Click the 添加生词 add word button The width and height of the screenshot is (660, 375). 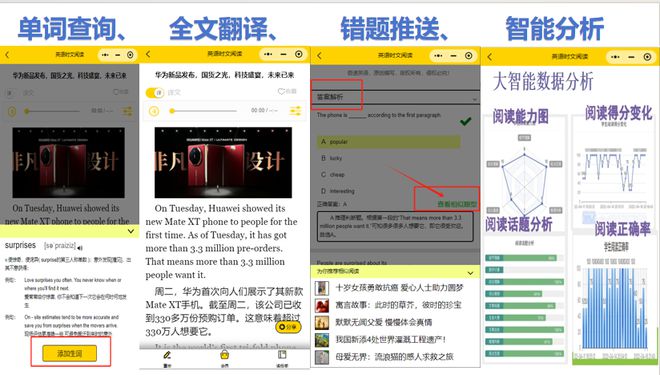click(69, 354)
